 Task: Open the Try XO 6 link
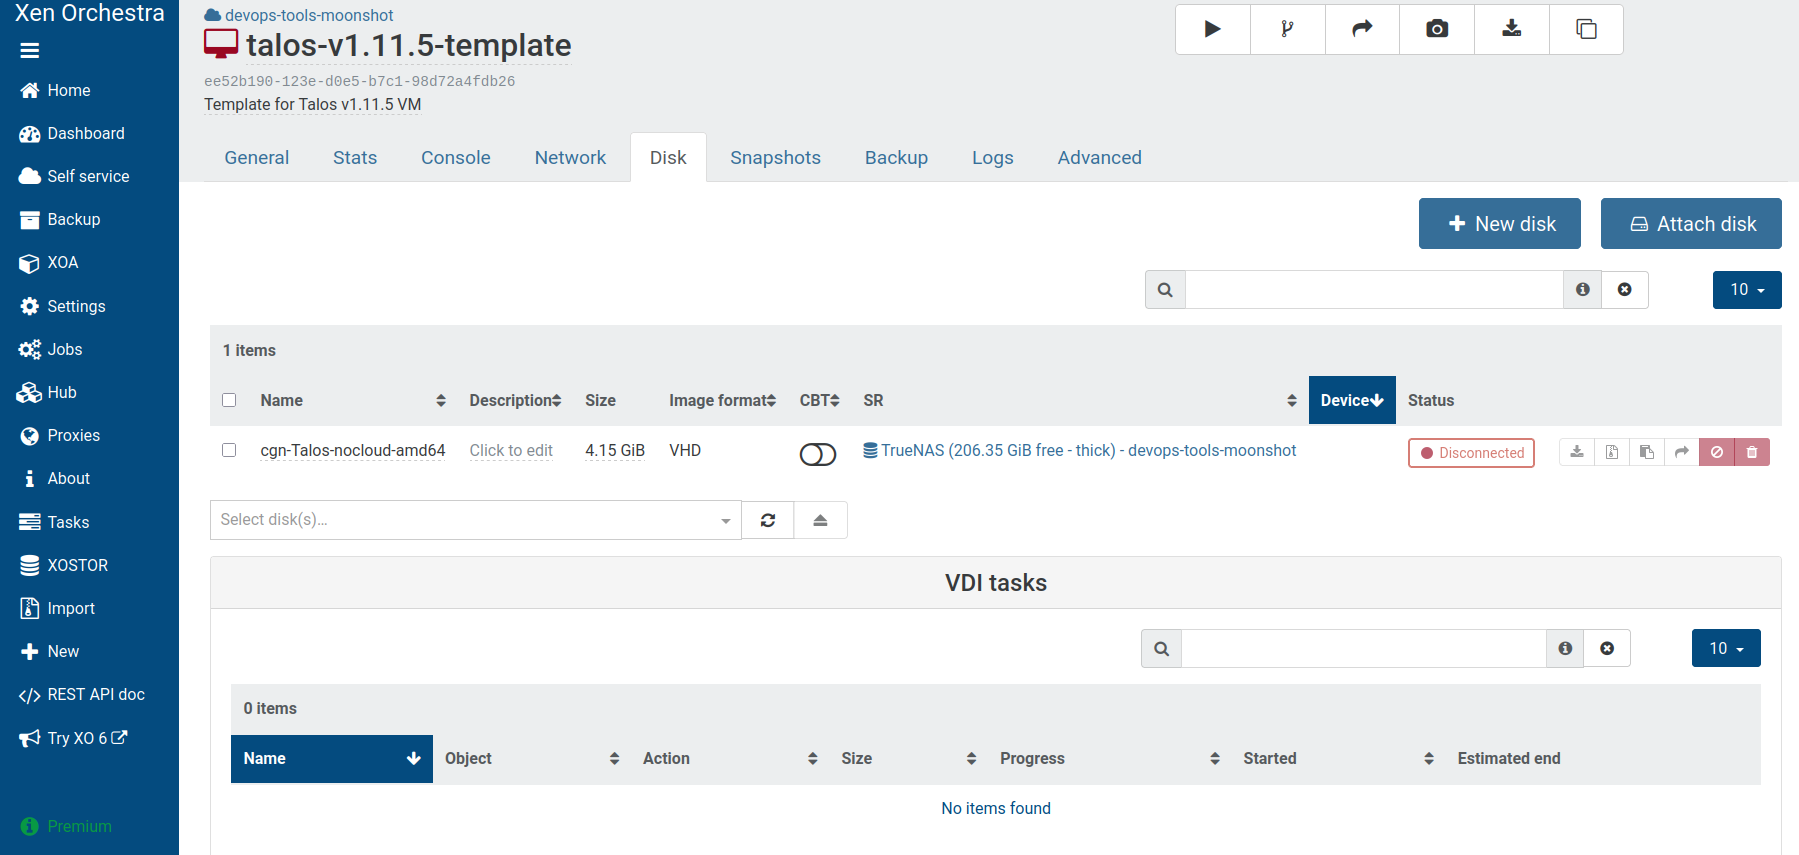[x=73, y=738]
